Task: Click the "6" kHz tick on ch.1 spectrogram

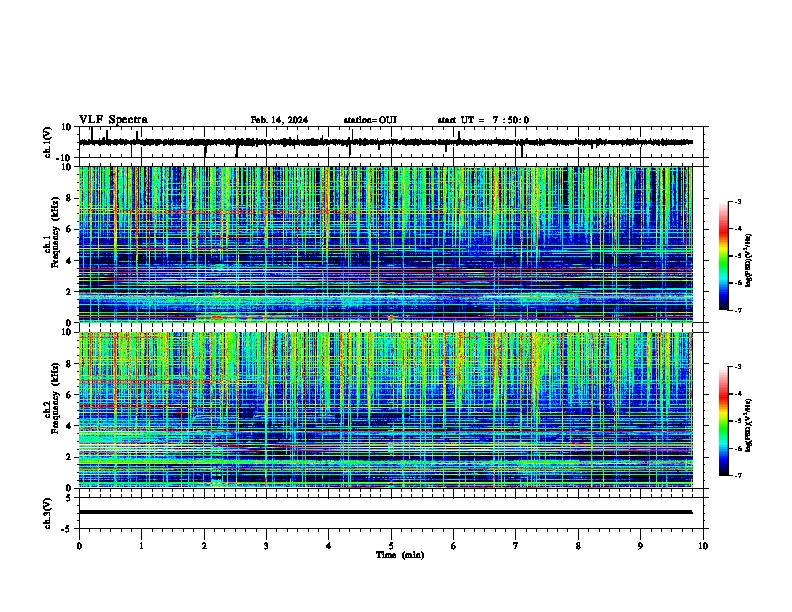Action: tap(69, 230)
